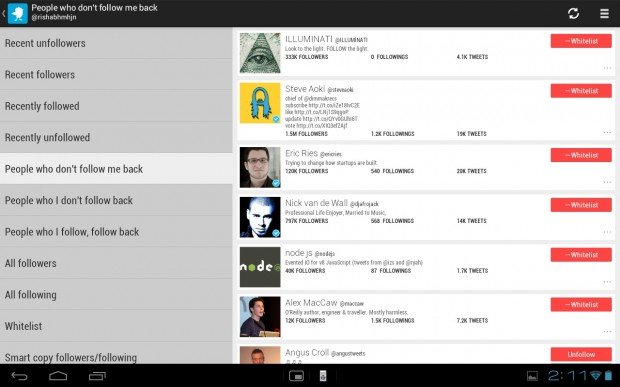Tap Alex MacCaw profile thumbnail
Image resolution: width=620 pixels, height=387 pixels.
click(260, 317)
